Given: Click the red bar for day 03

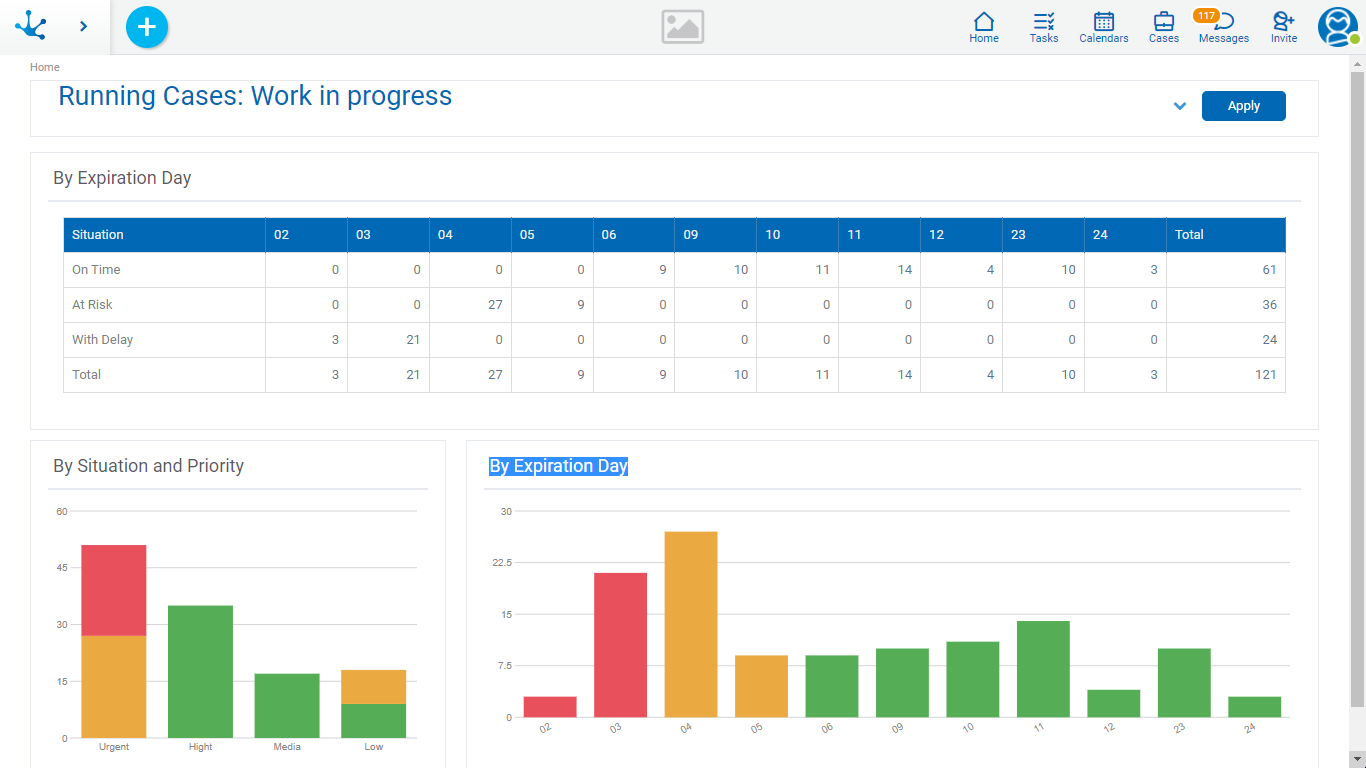Looking at the screenshot, I should click(x=620, y=645).
